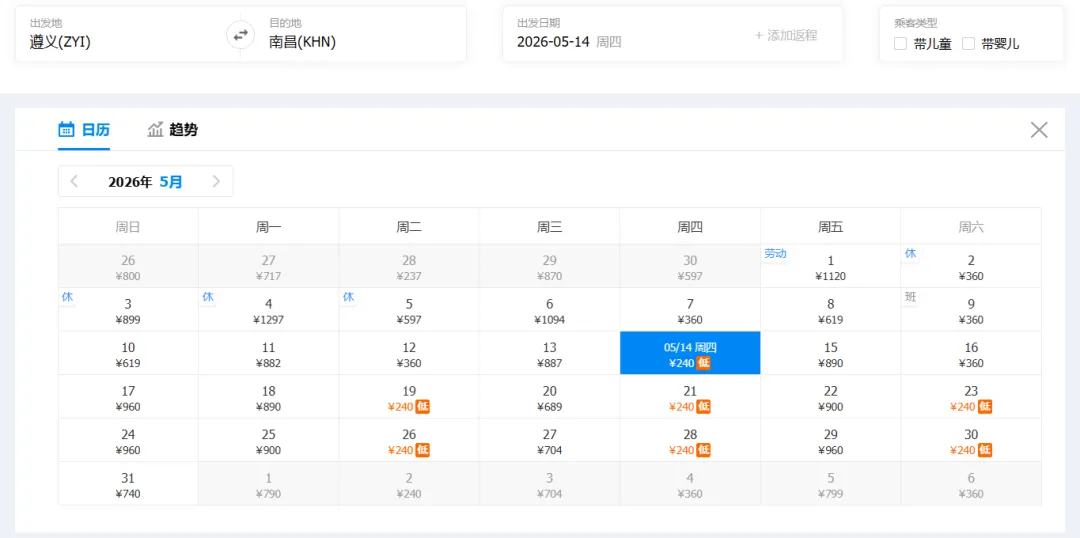
Task: Choose May 4 with ¥1297 fare
Action: 269,310
